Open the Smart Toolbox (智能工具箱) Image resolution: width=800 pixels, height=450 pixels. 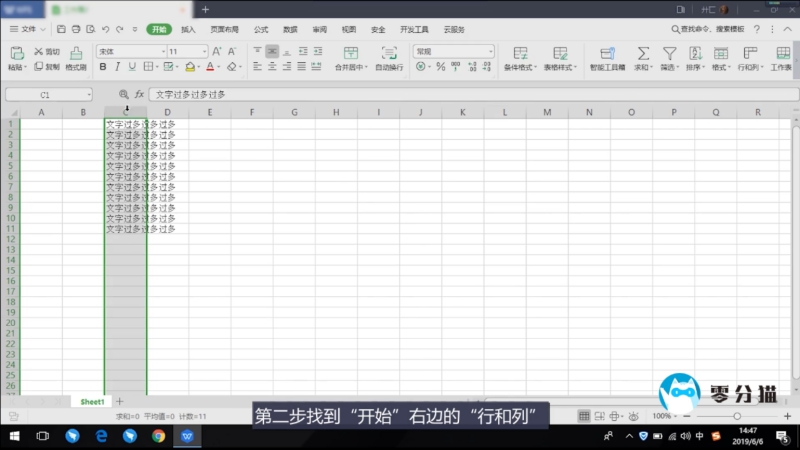(x=607, y=58)
